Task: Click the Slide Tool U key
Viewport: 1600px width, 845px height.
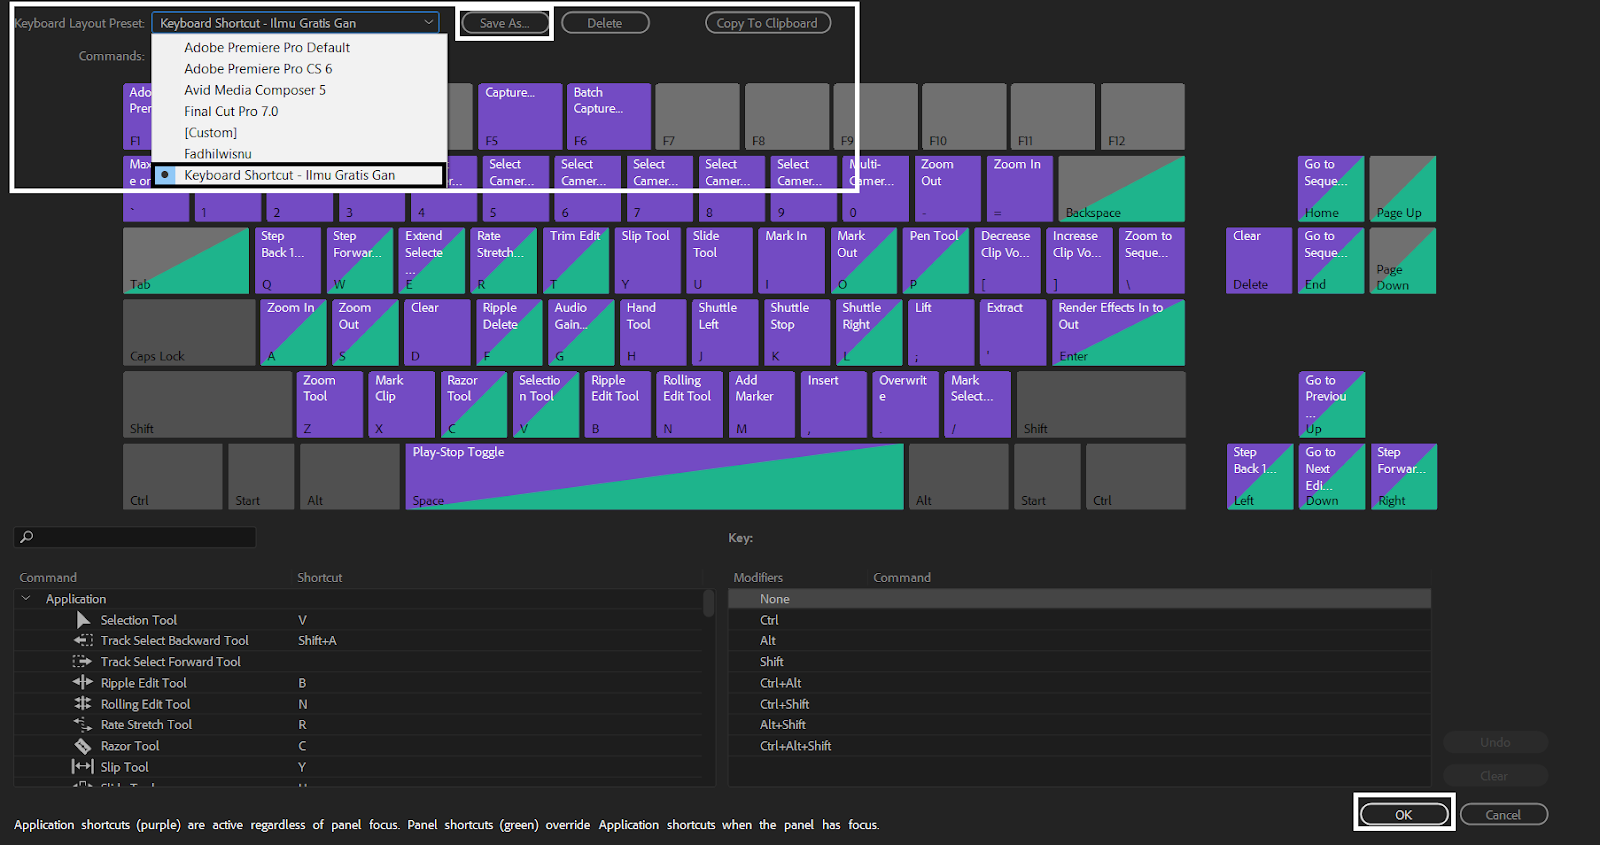Action: point(720,261)
